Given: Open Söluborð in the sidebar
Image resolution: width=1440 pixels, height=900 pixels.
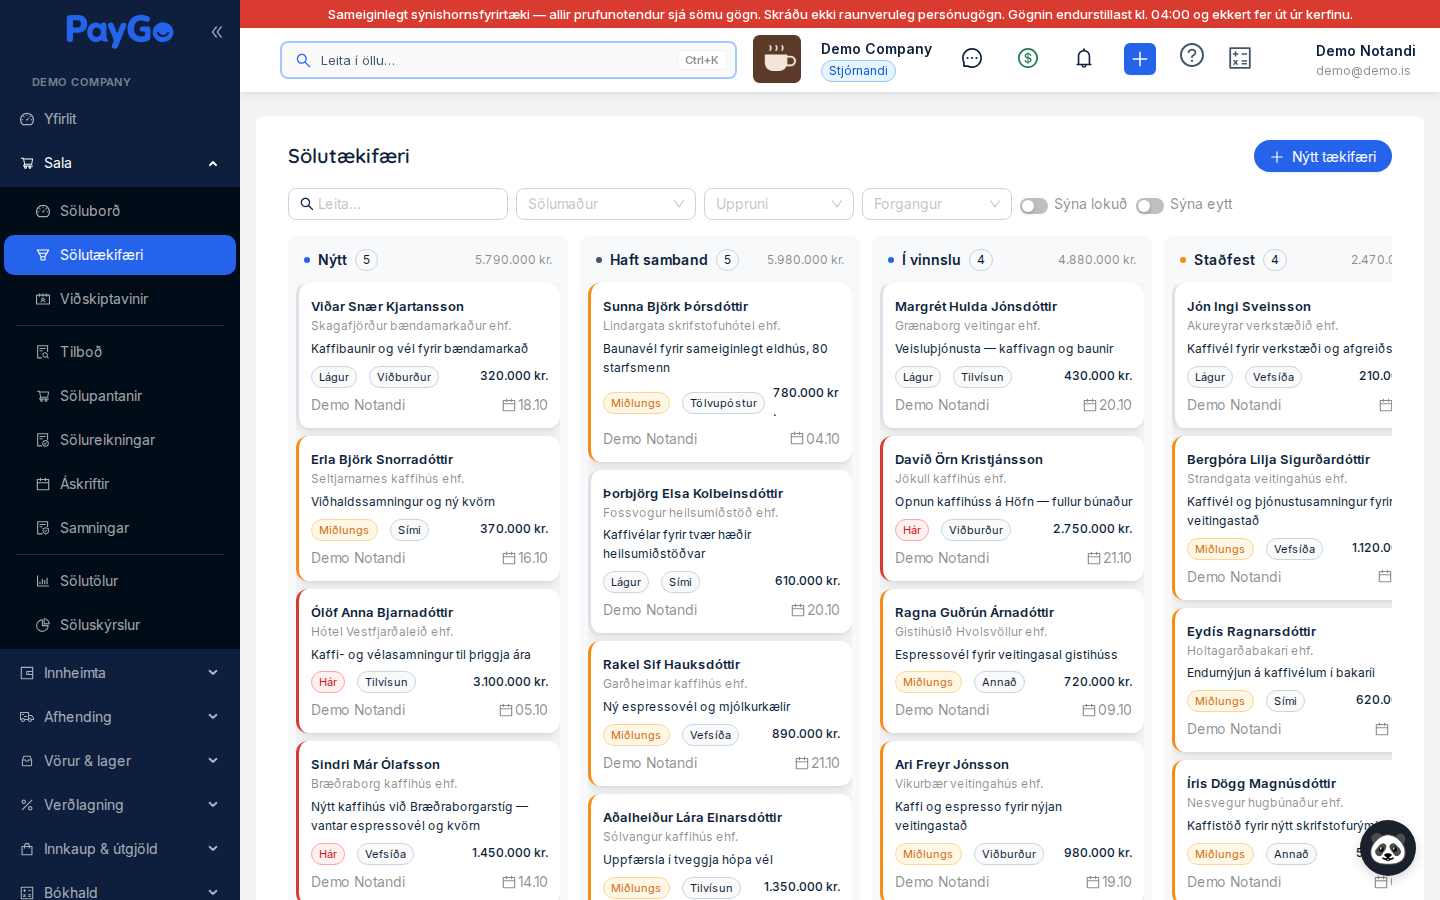Looking at the screenshot, I should click(x=120, y=211).
